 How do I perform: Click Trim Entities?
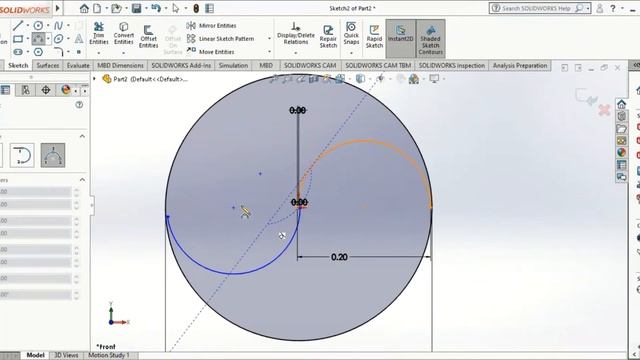[x=99, y=33]
